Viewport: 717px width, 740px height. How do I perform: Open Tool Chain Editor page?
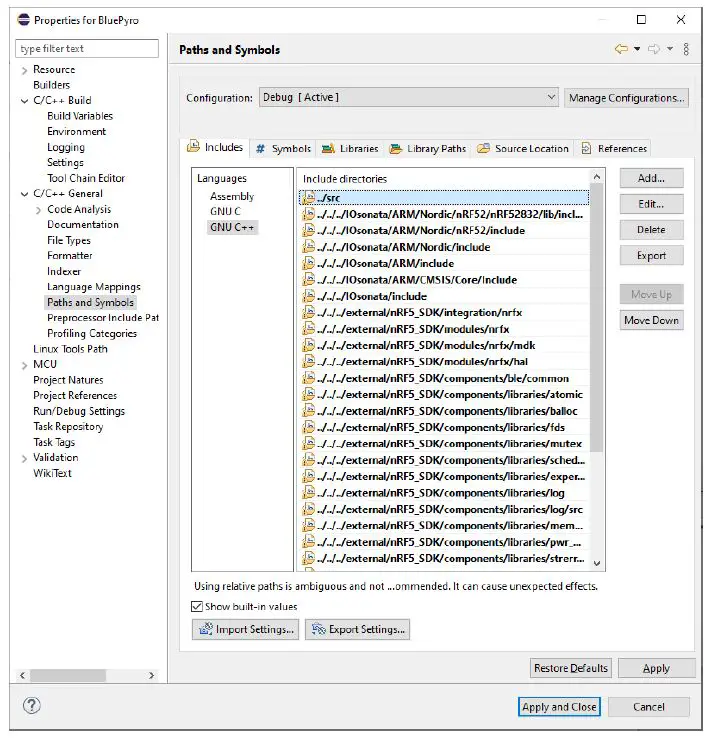pyautogui.click(x=86, y=178)
